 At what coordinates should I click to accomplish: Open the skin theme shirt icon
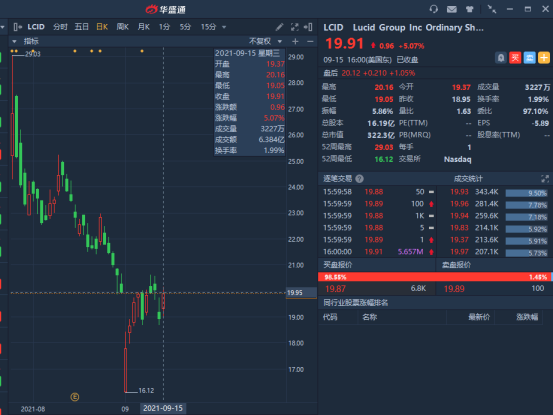click(469, 9)
